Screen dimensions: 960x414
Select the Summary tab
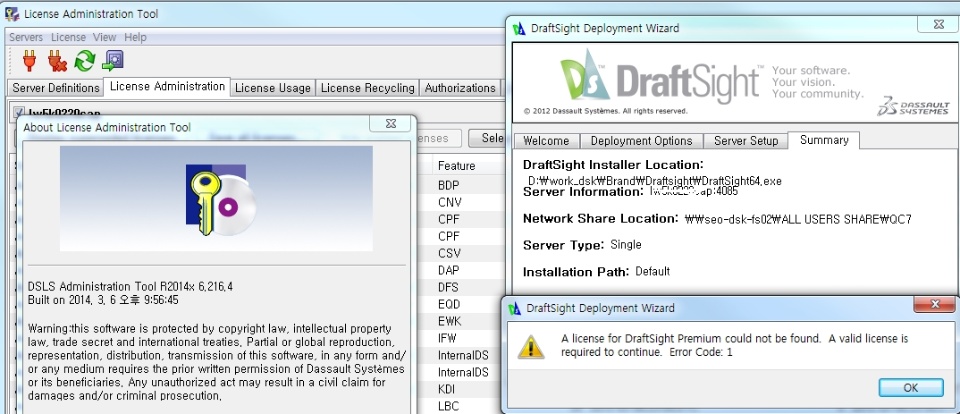tap(824, 140)
